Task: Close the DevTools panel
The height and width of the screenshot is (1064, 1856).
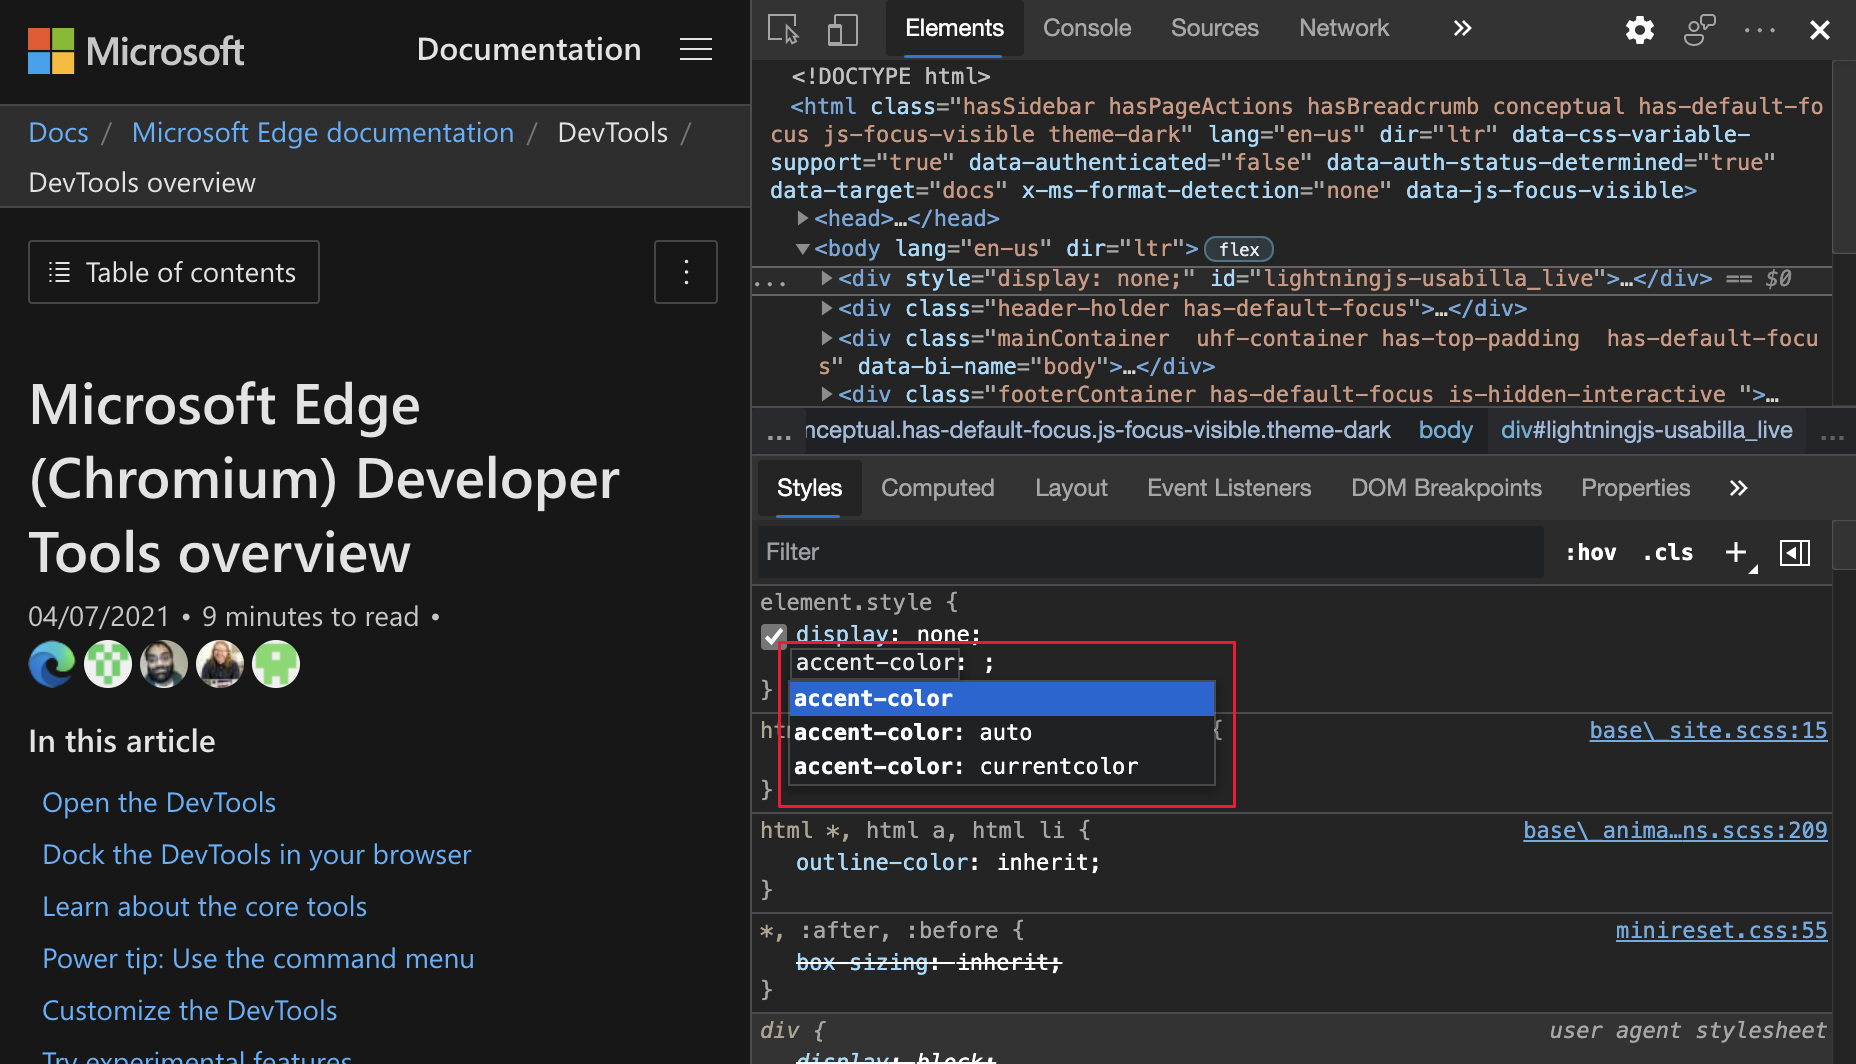Action: [1819, 30]
